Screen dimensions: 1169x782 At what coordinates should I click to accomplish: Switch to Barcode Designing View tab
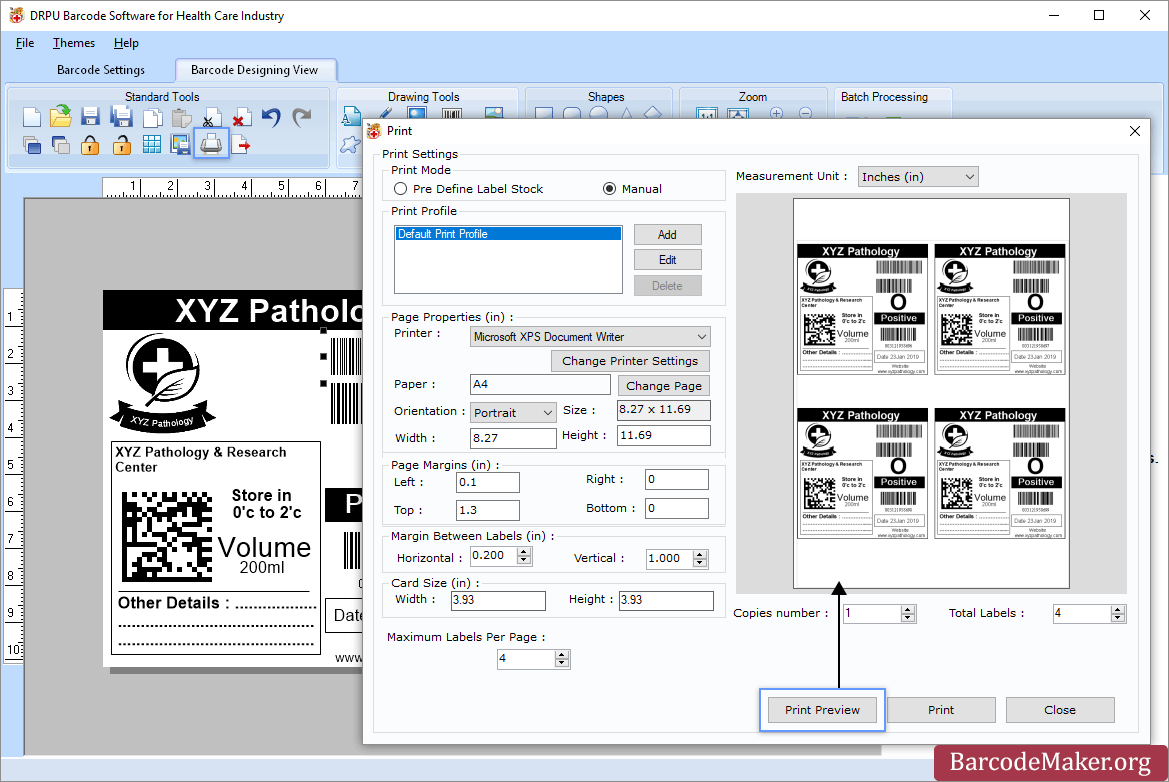(x=254, y=70)
